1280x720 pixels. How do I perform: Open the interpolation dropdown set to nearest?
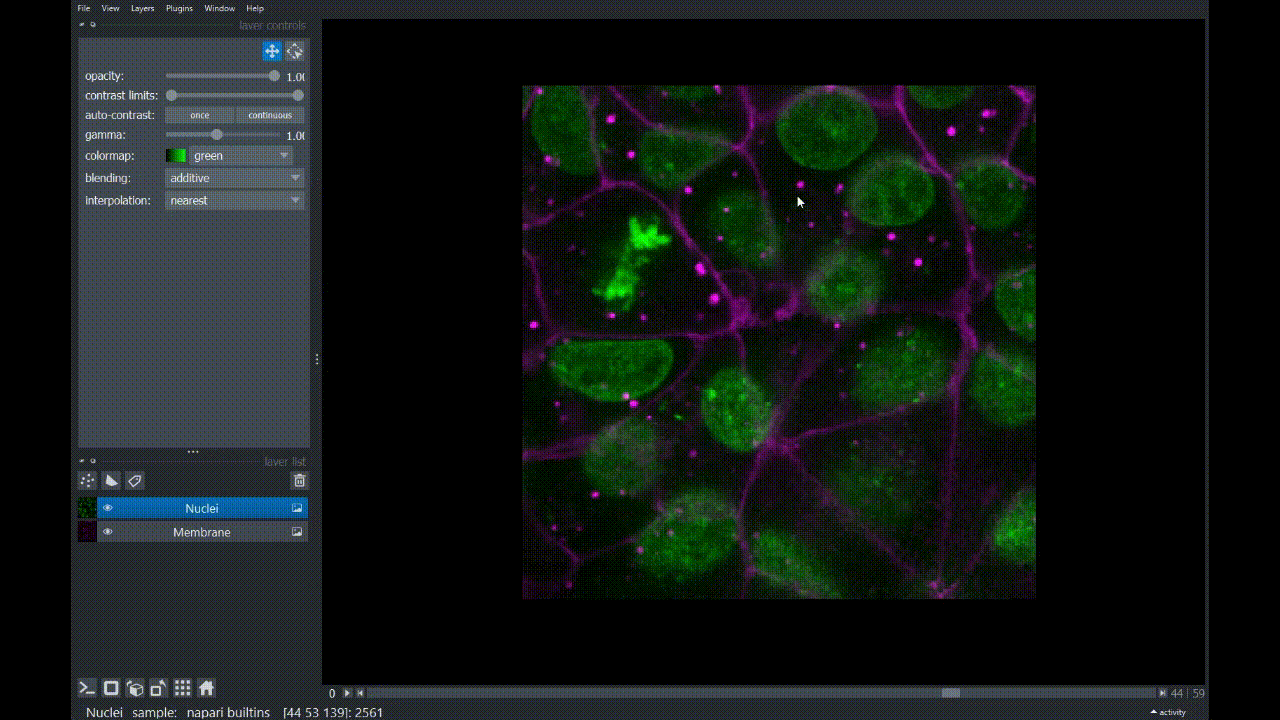pyautogui.click(x=235, y=200)
